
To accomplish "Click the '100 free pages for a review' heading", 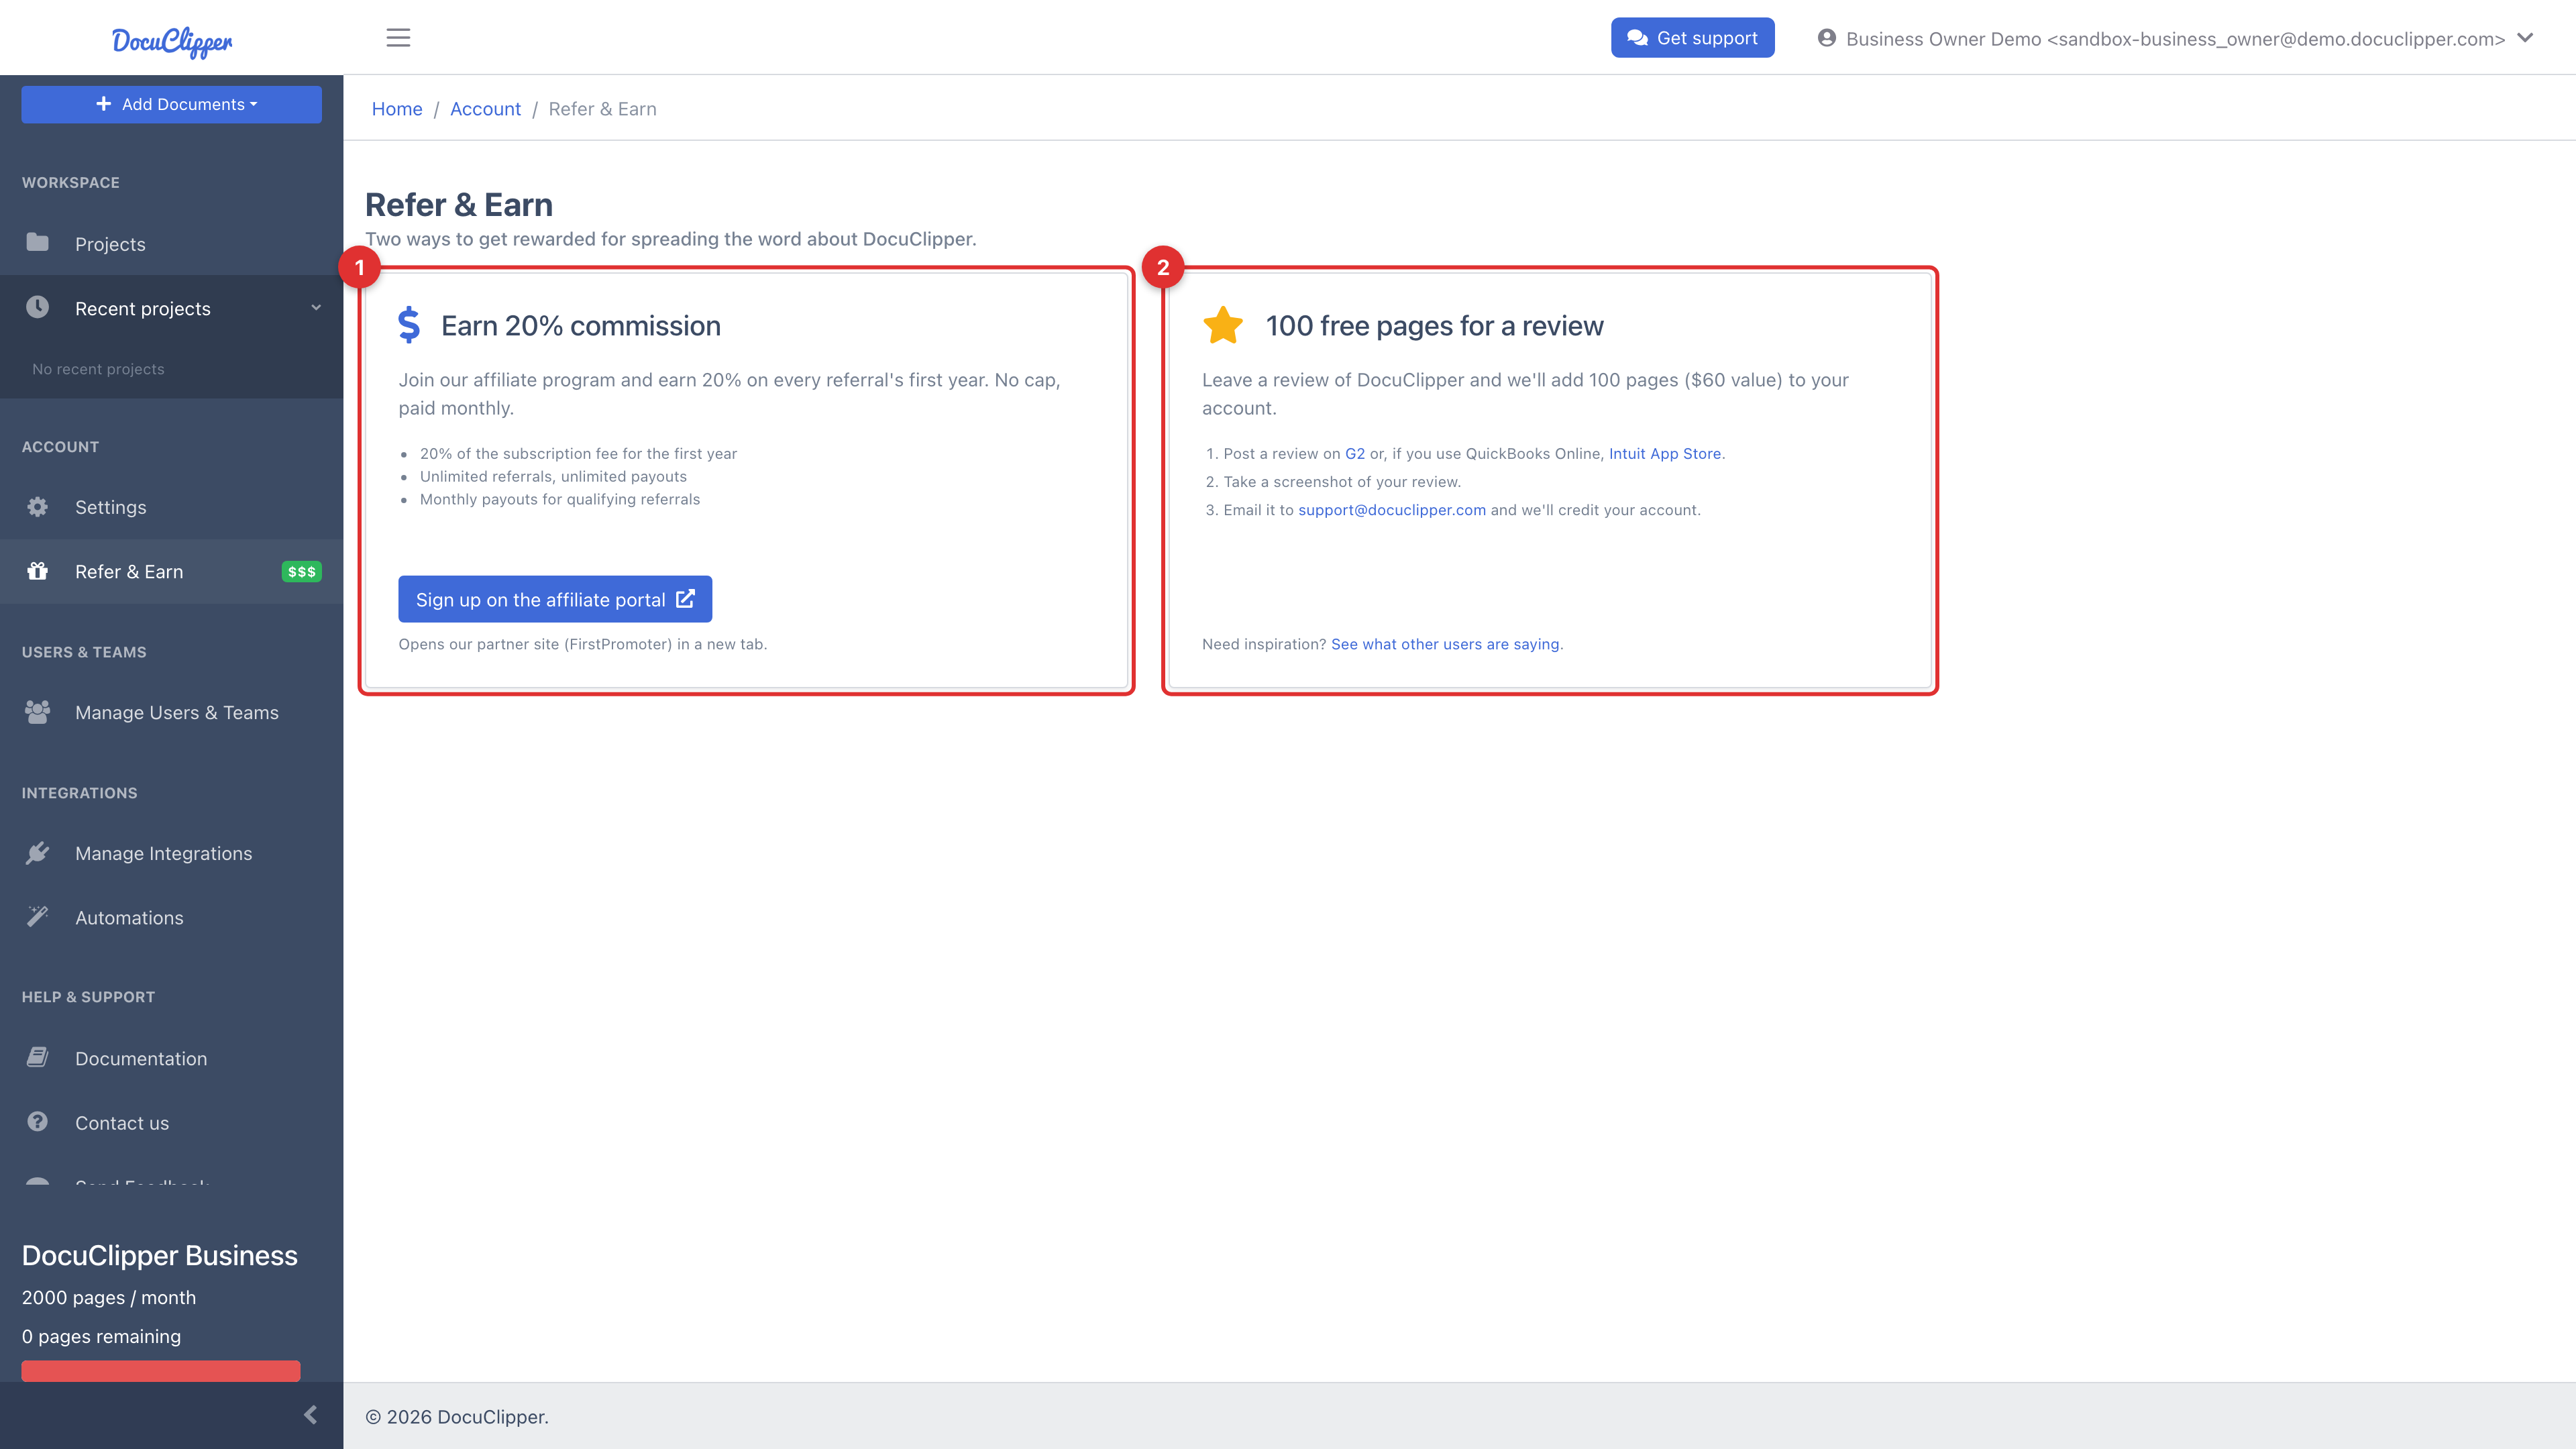I will click(x=1434, y=326).
